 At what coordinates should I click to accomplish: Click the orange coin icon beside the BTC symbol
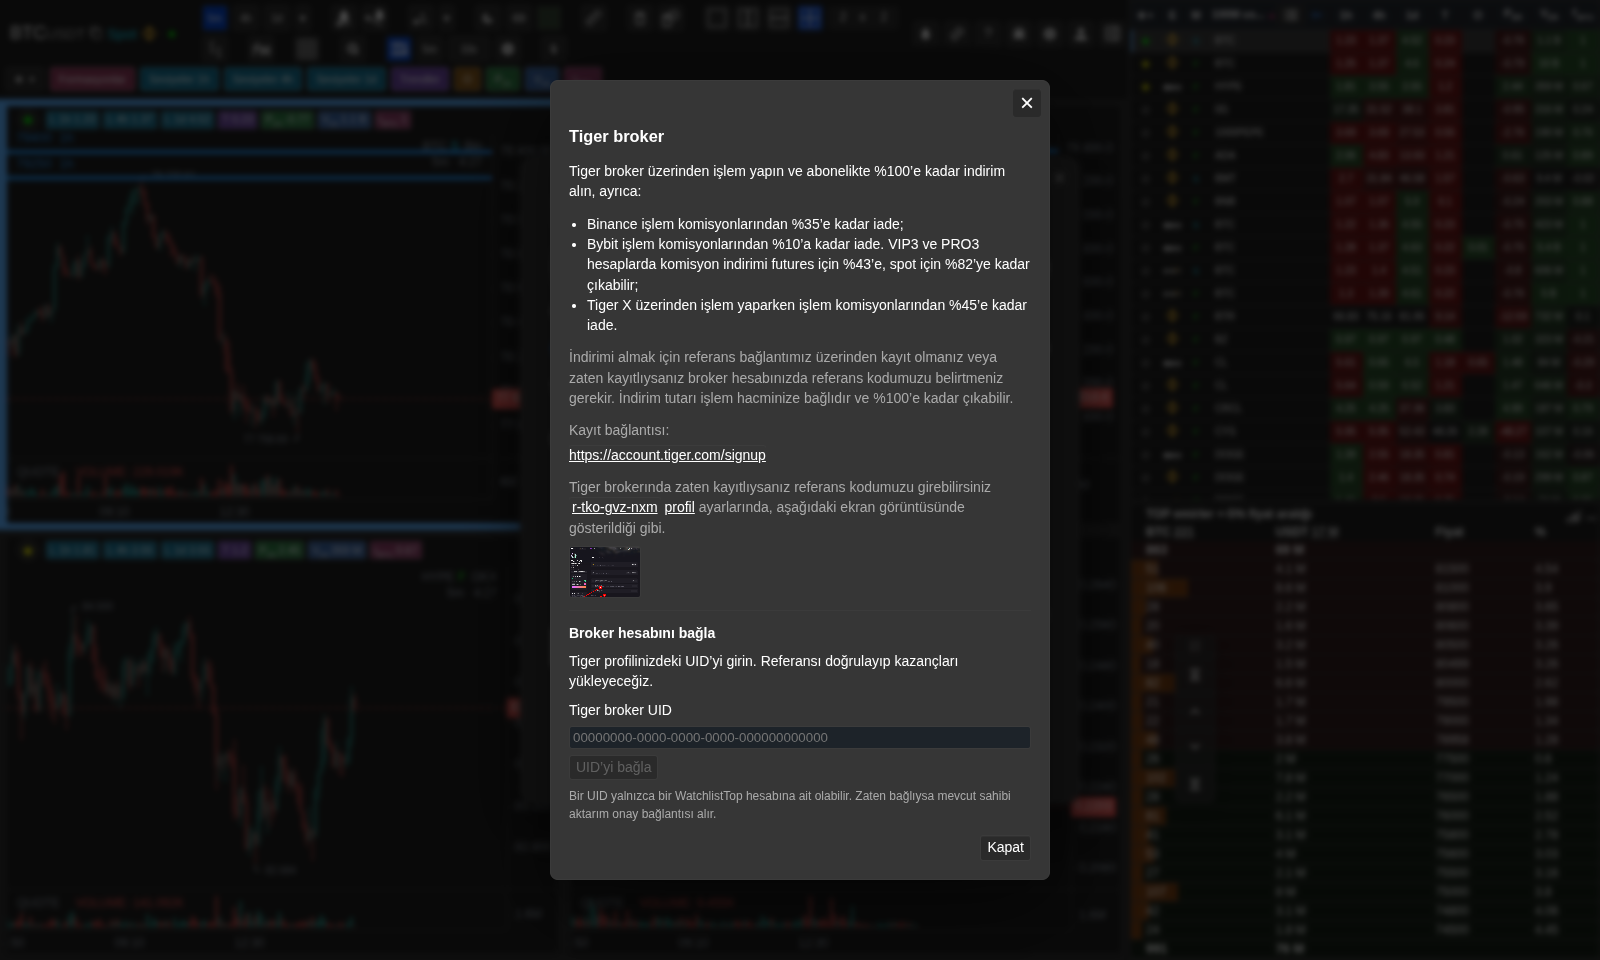149,33
